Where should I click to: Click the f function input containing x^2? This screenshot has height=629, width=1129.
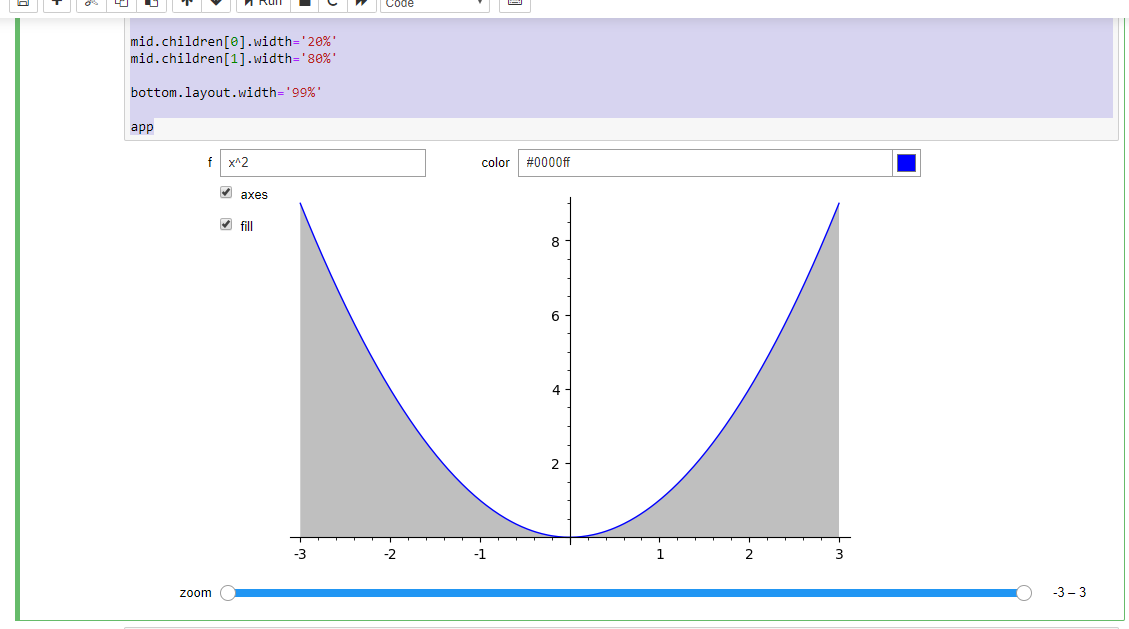(322, 163)
